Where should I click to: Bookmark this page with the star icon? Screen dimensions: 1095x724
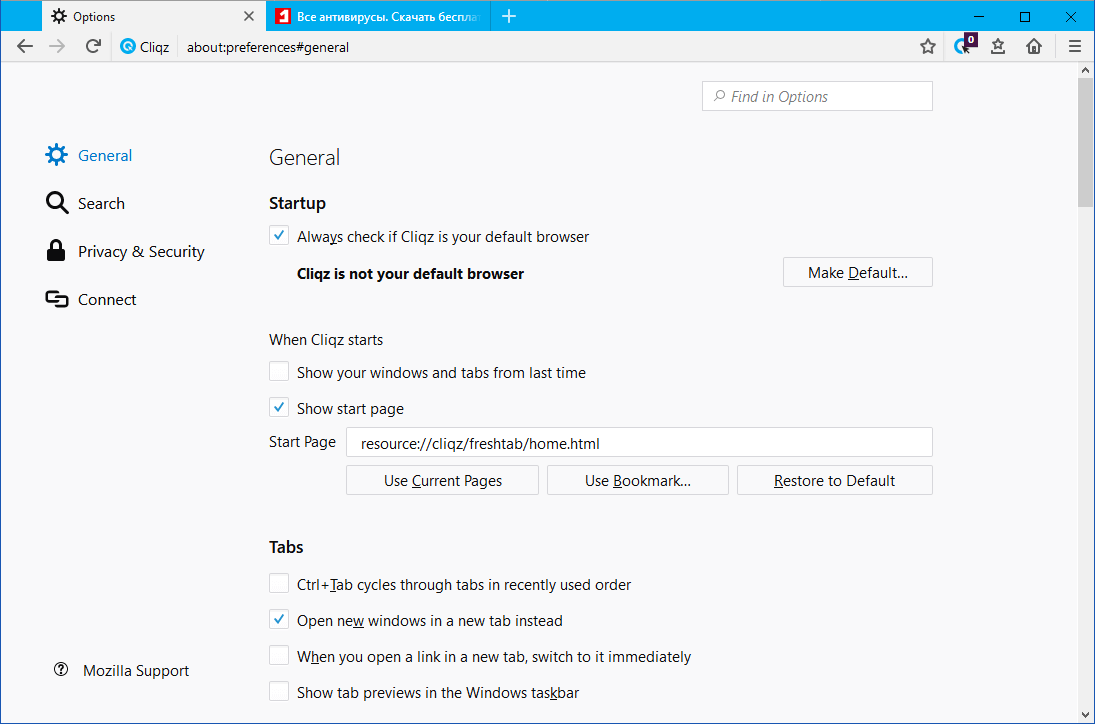coord(928,46)
